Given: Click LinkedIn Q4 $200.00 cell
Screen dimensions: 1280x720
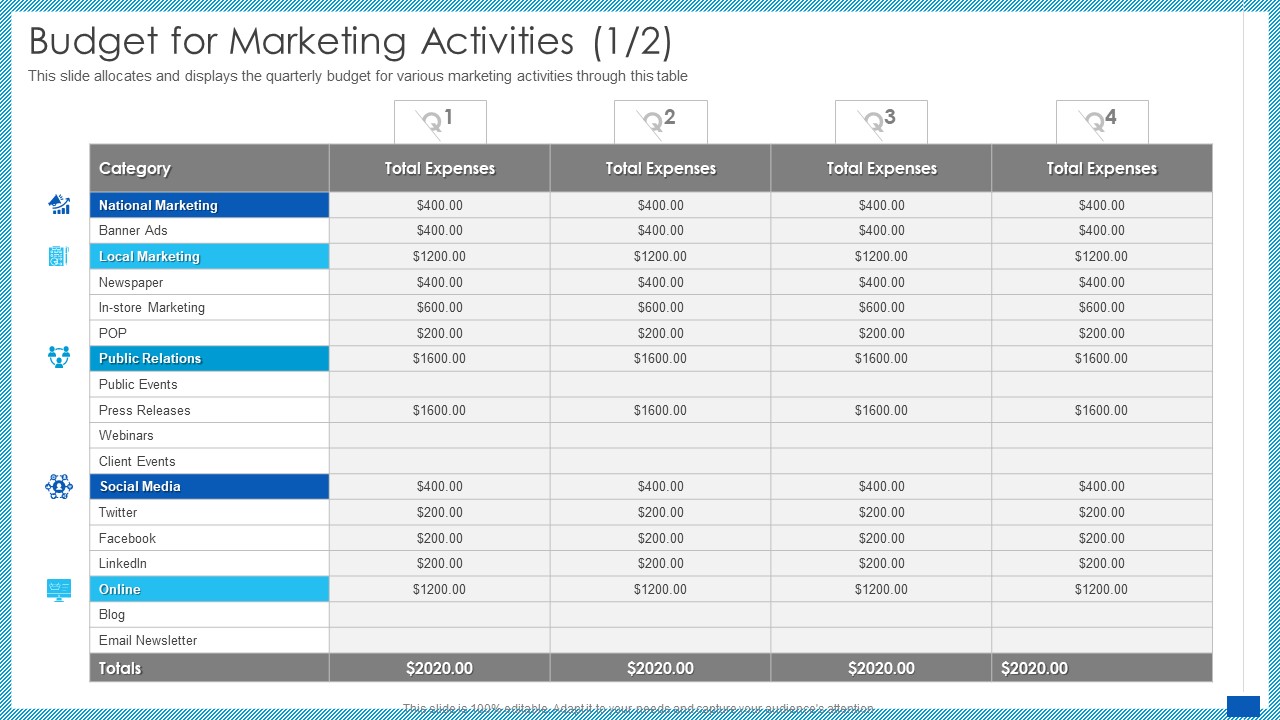Looking at the screenshot, I should click(1102, 563).
